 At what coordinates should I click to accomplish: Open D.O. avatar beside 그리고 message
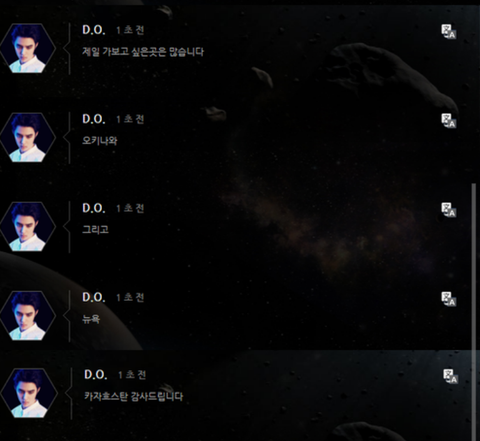(x=27, y=226)
